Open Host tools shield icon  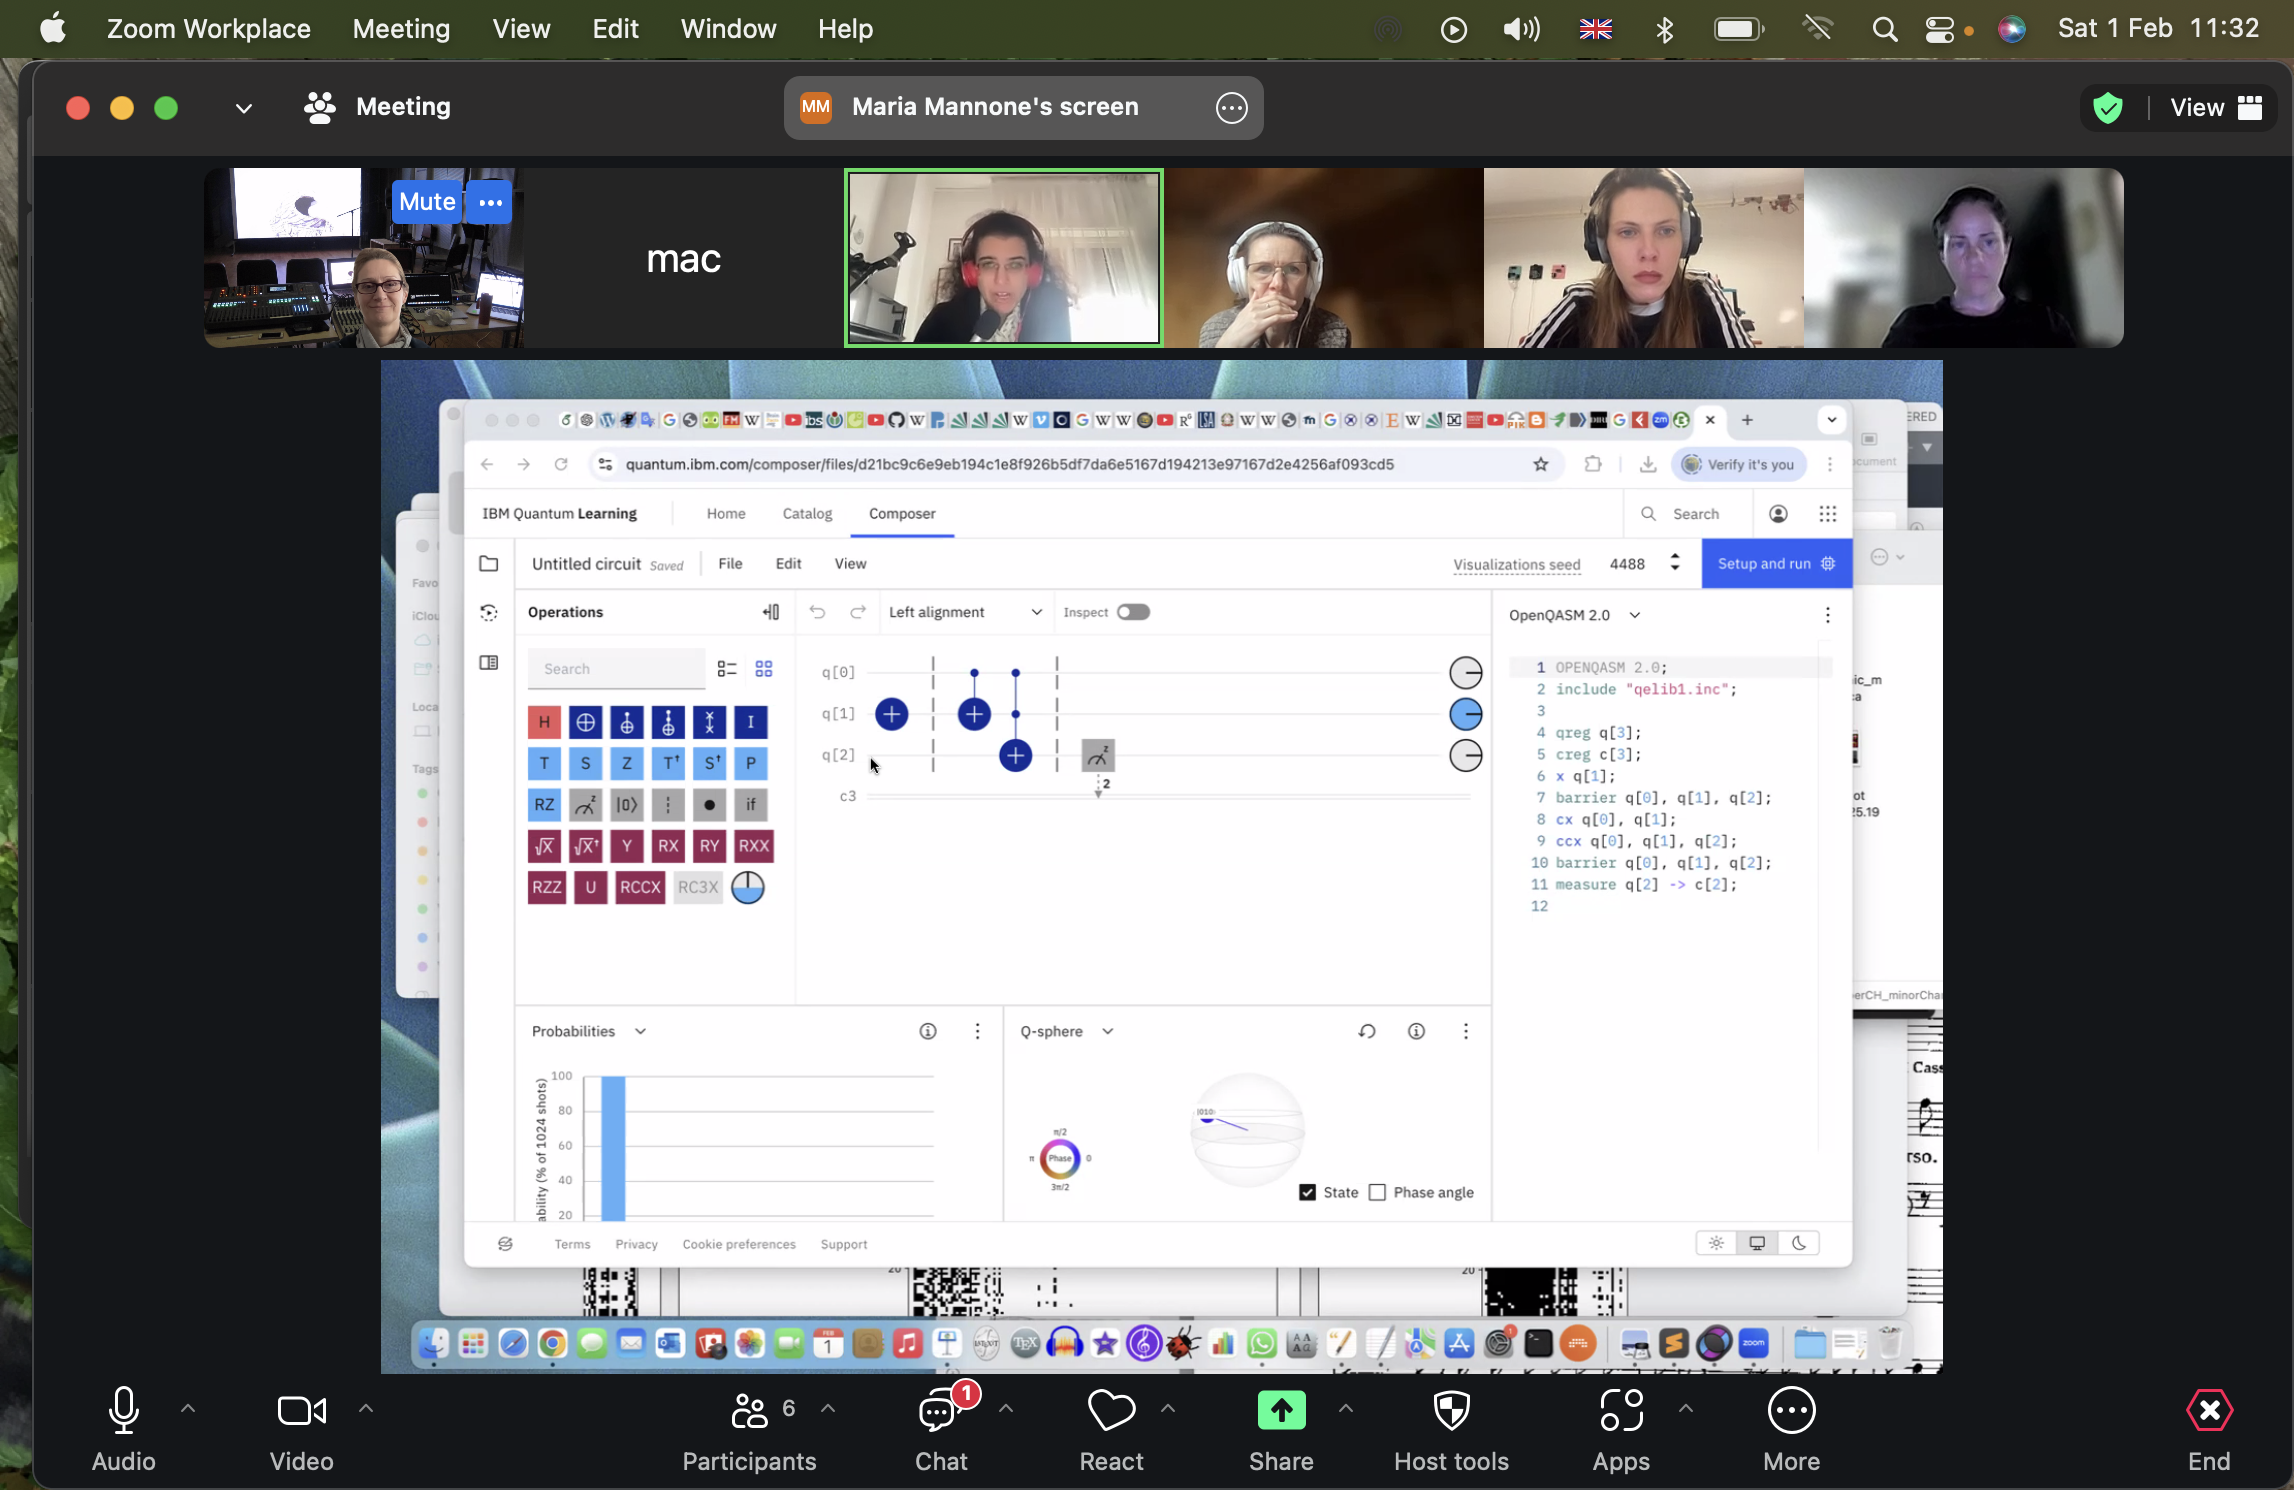(1451, 1411)
